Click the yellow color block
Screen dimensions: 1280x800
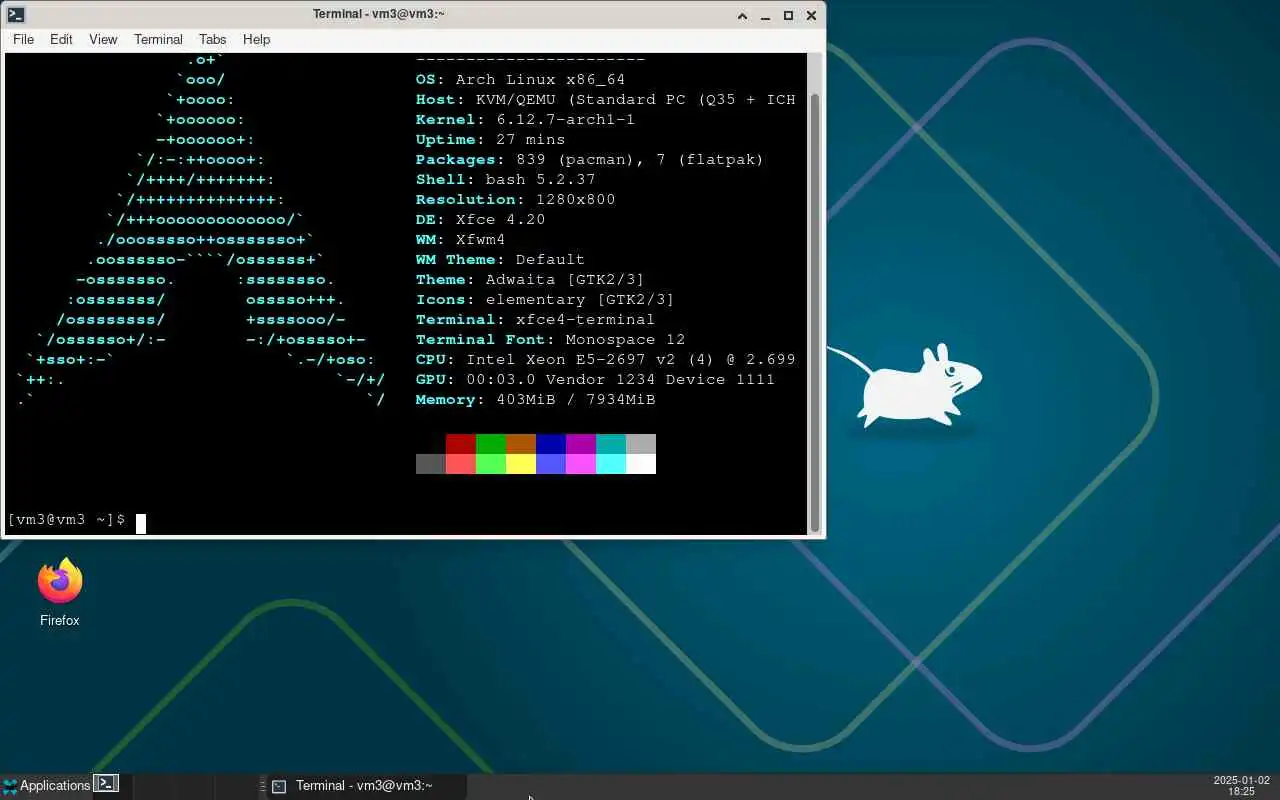[521, 464]
